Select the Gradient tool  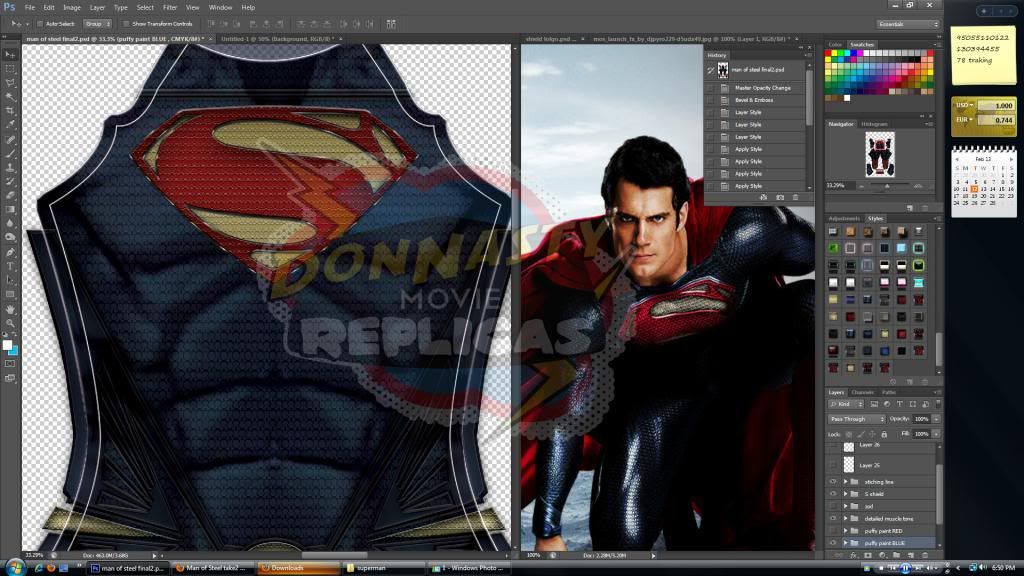pos(10,210)
